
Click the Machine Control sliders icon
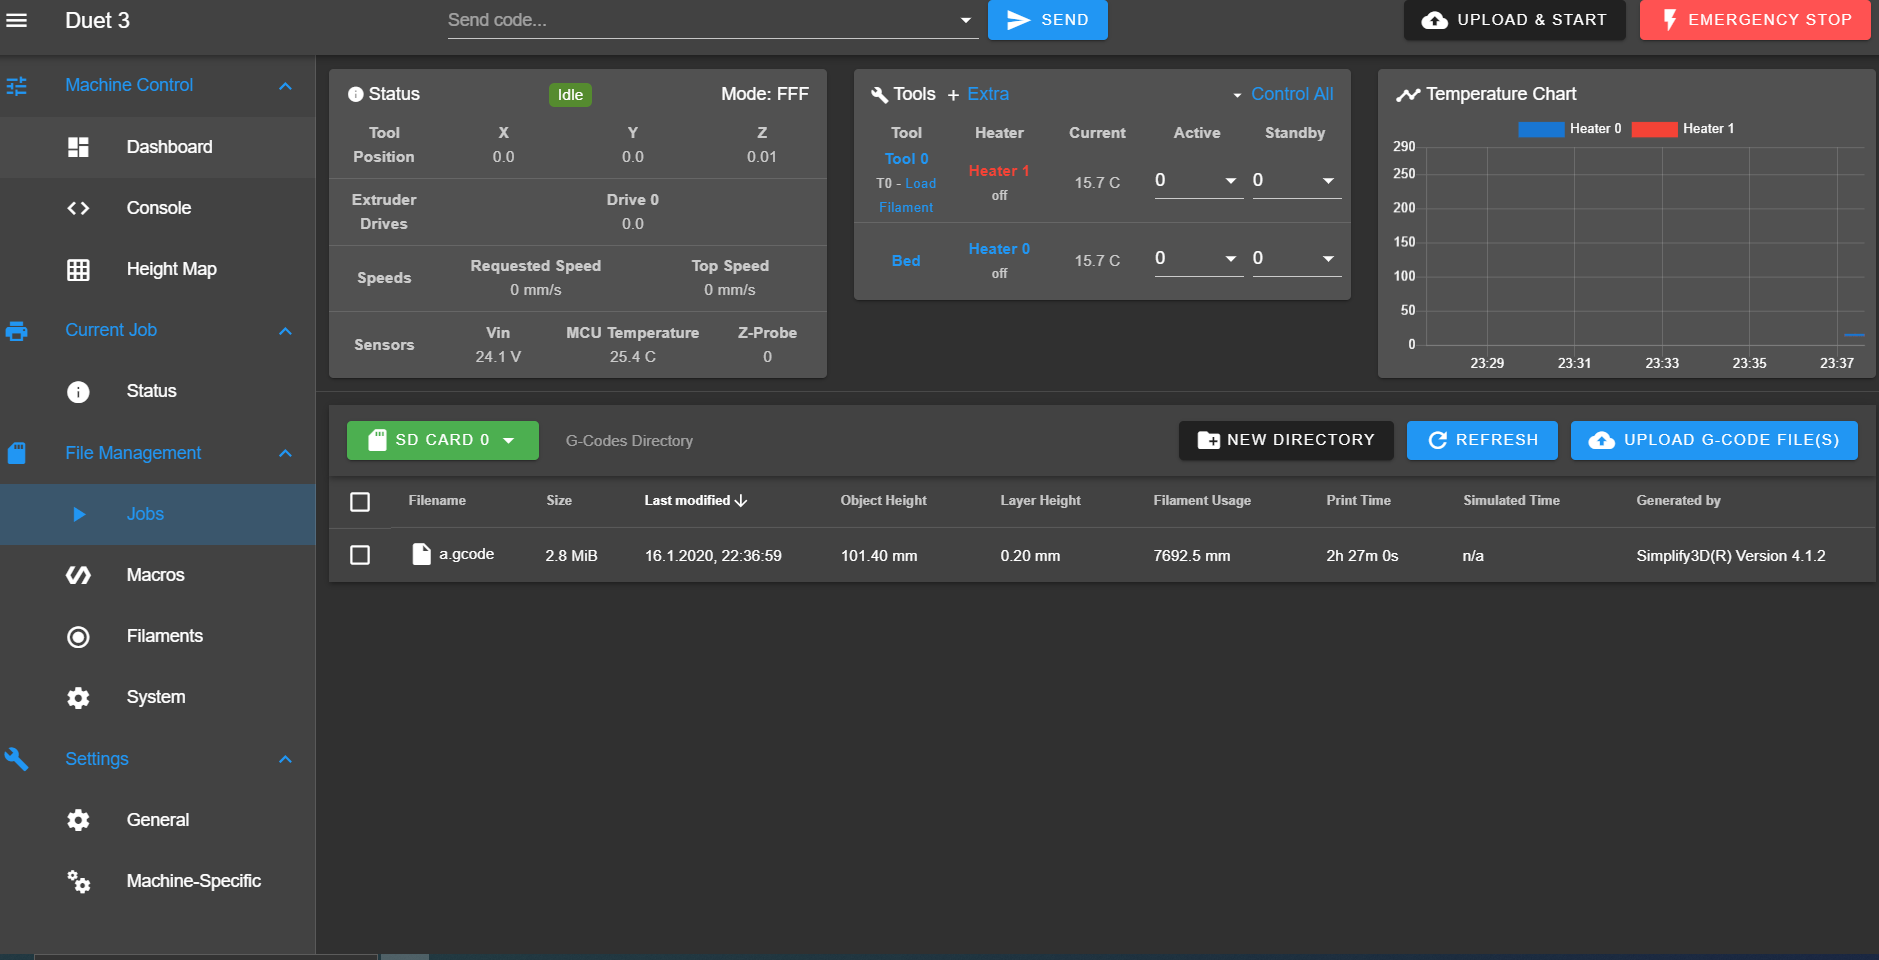point(16,86)
